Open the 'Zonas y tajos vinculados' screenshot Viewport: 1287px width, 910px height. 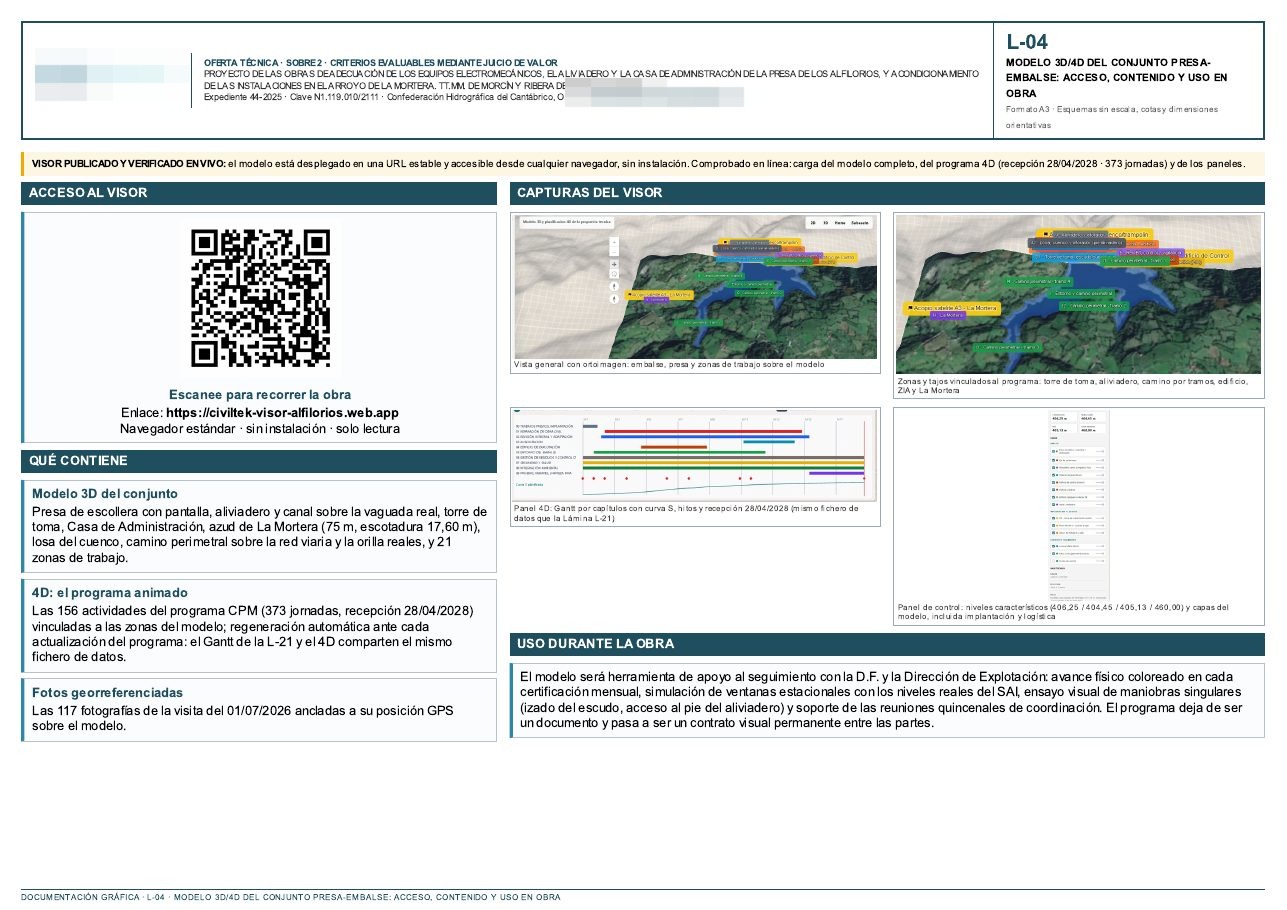coord(1077,295)
